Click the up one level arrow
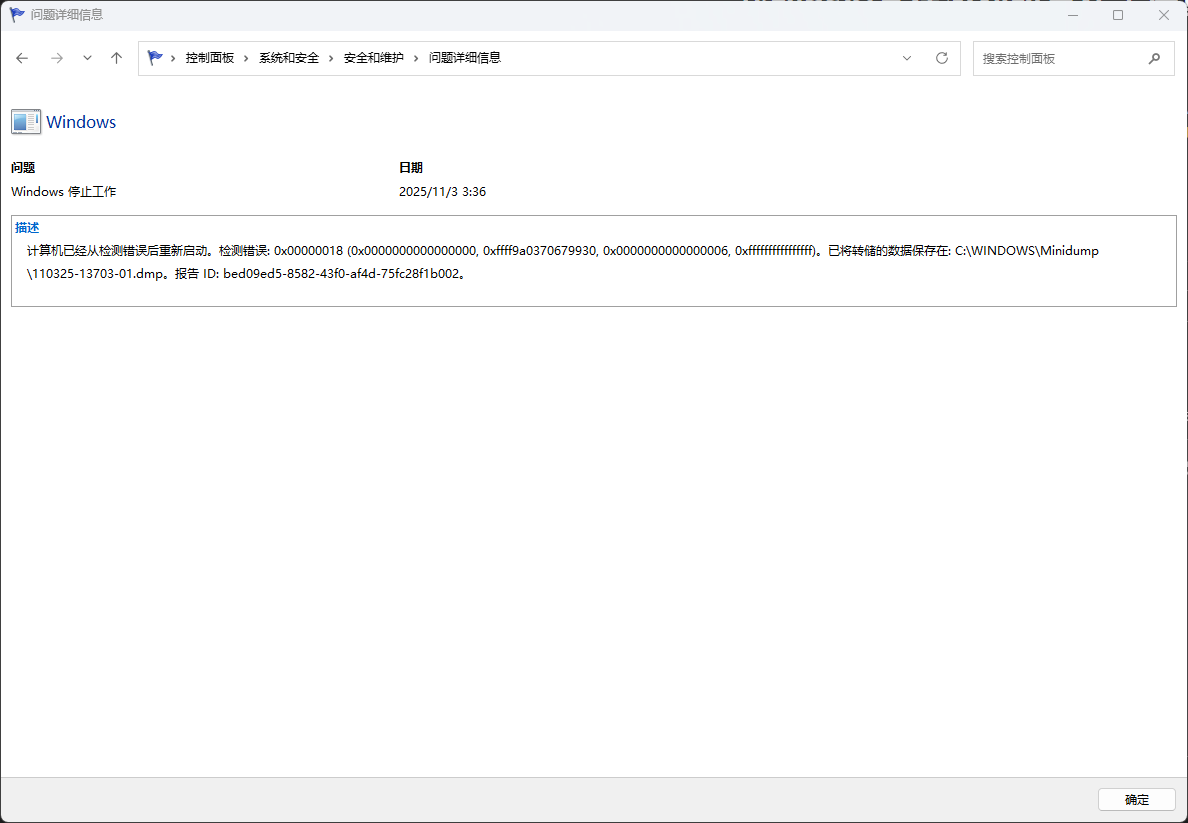 (x=116, y=58)
